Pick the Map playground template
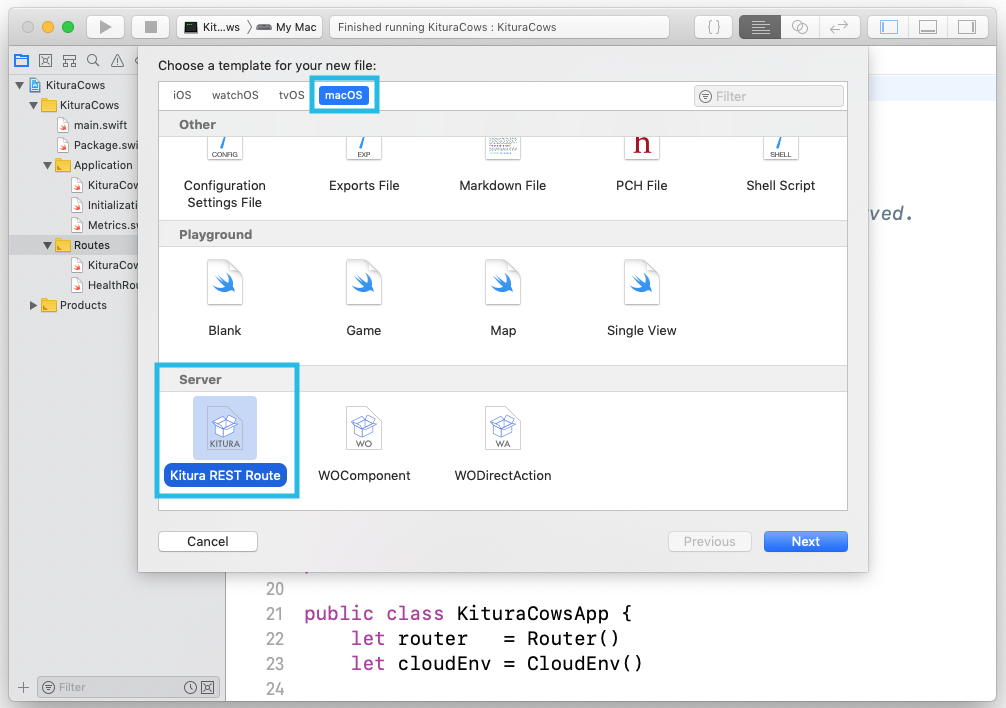Image resolution: width=1006 pixels, height=708 pixels. click(503, 298)
